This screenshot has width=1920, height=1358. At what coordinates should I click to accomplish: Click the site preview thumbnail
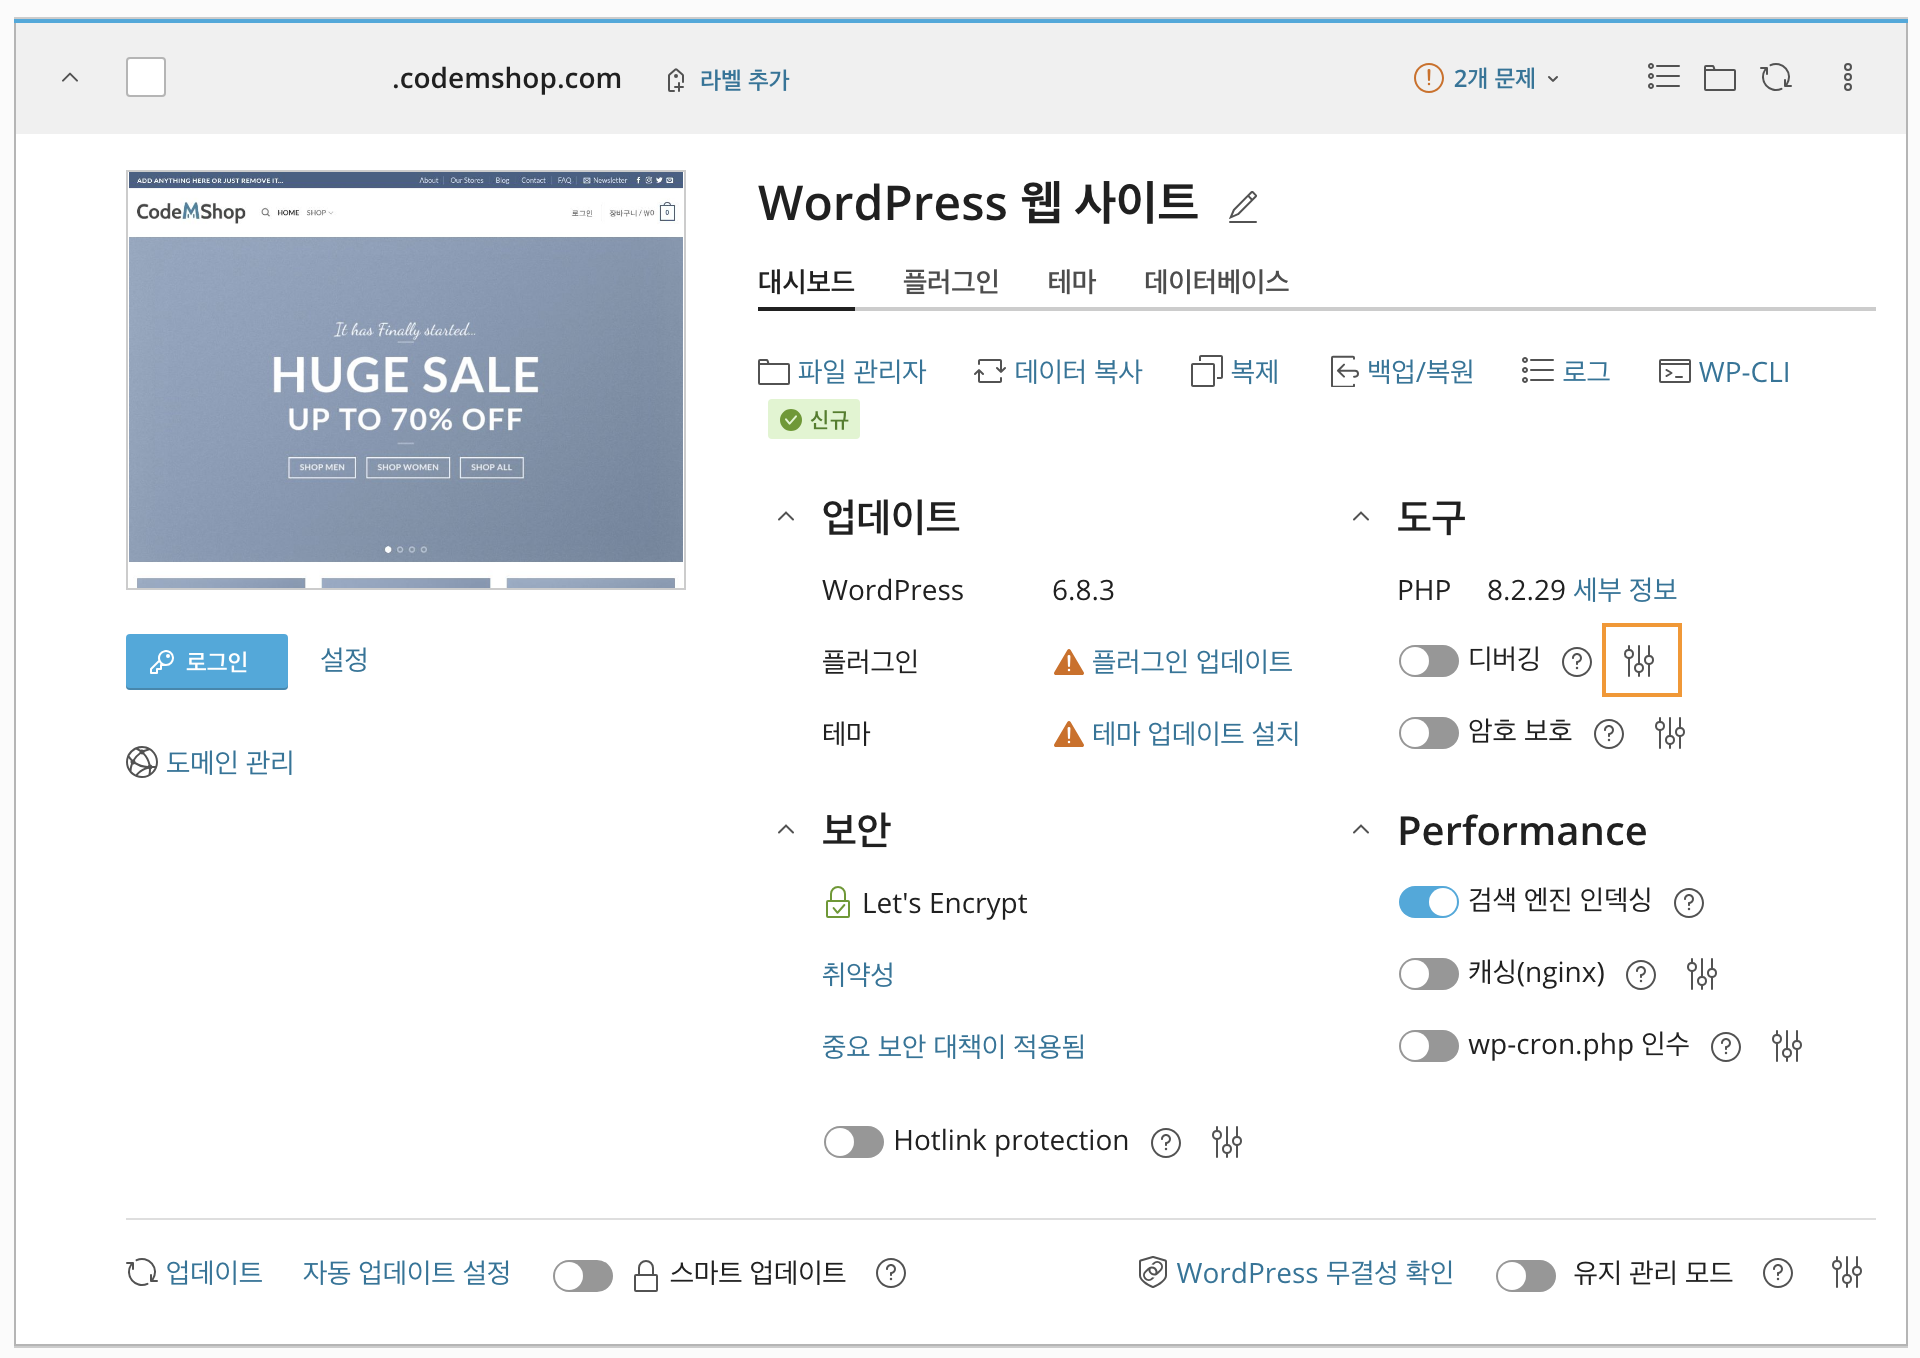pyautogui.click(x=406, y=380)
